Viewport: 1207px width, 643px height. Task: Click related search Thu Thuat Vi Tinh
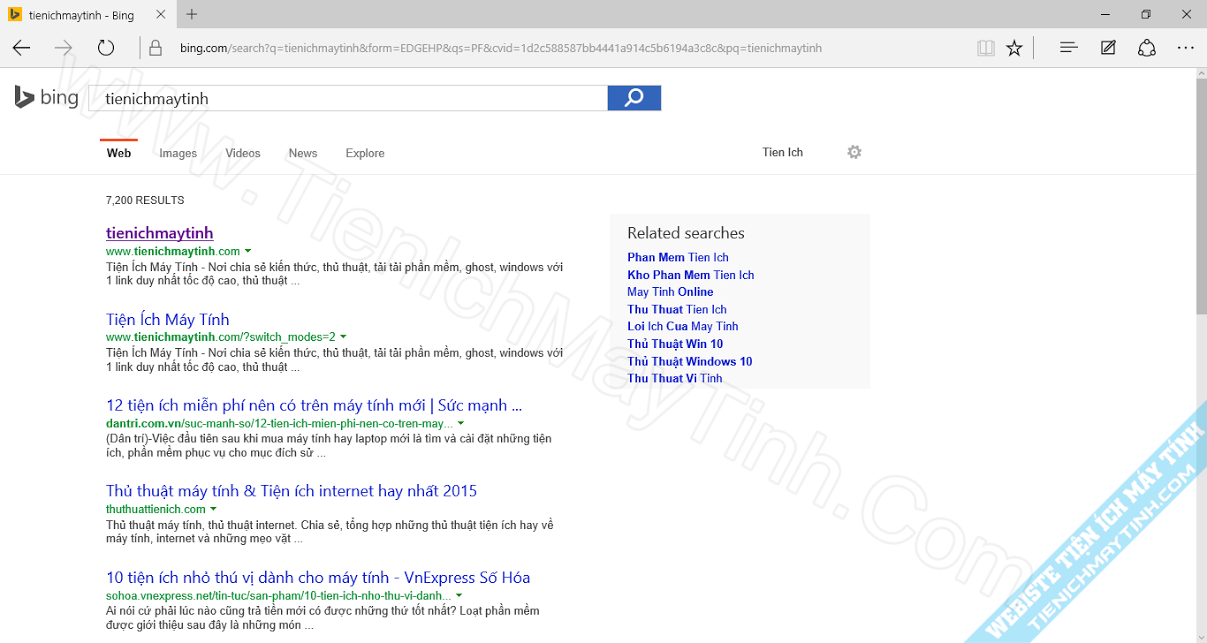pyautogui.click(x=675, y=378)
